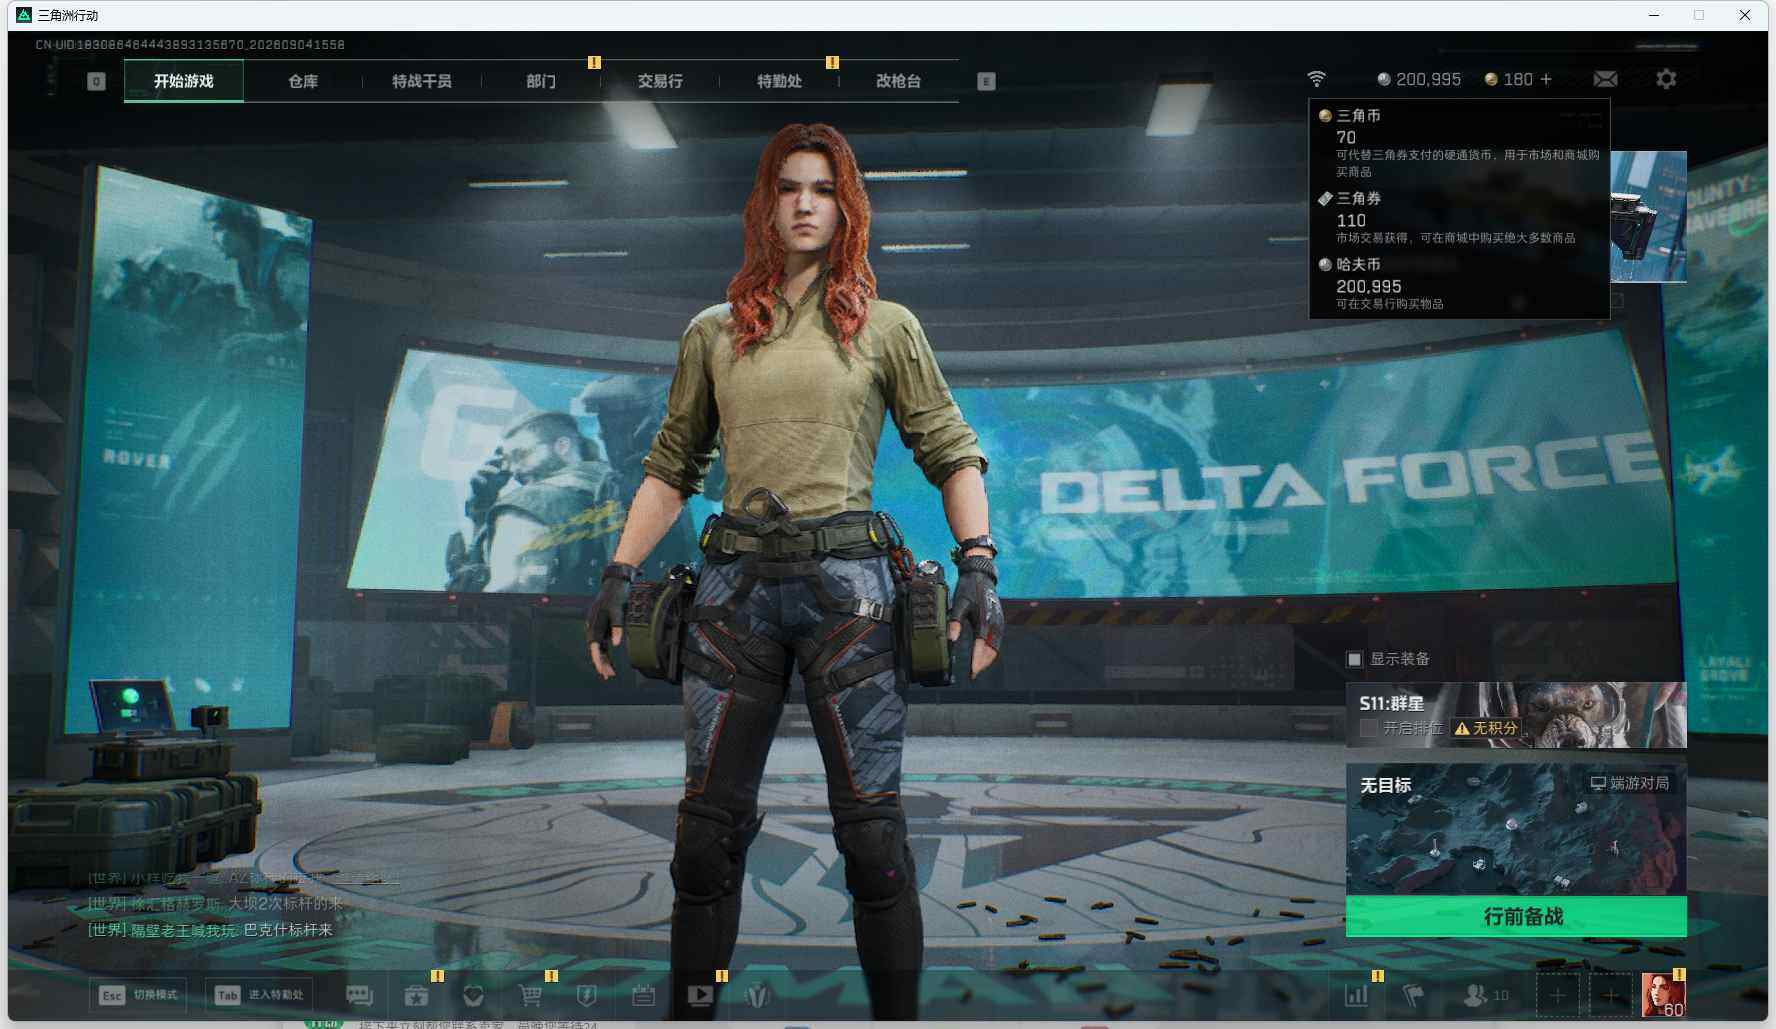Click the lightning shield icon
This screenshot has width=1776, height=1029.
tap(587, 995)
